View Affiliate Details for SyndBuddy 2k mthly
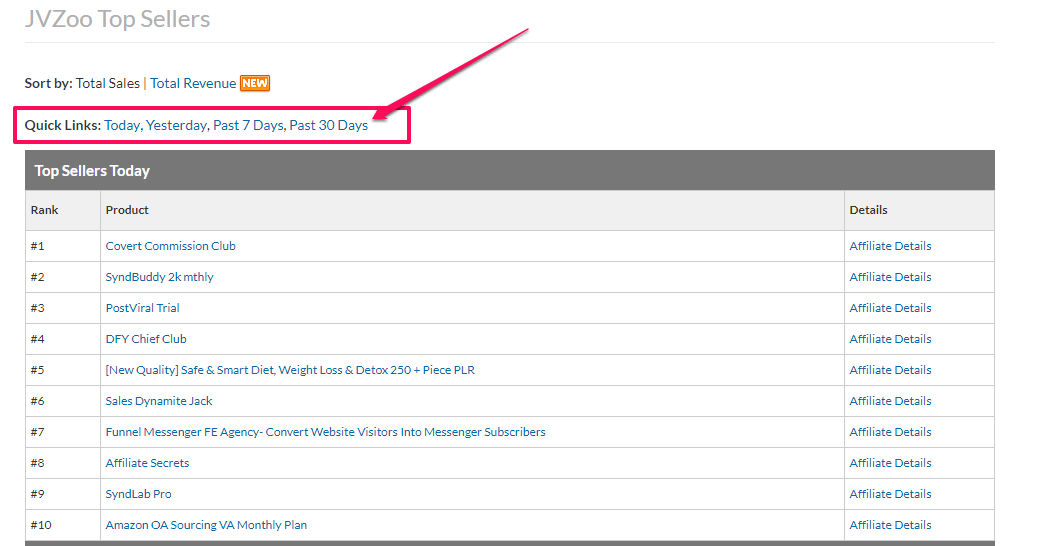The width and height of the screenshot is (1041, 546). [890, 277]
